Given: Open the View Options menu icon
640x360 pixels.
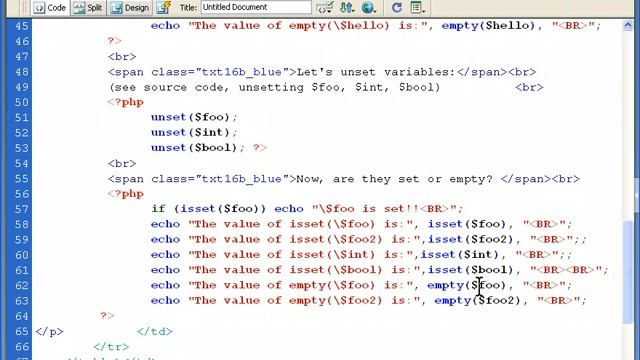Looking at the screenshot, I should [417, 7].
